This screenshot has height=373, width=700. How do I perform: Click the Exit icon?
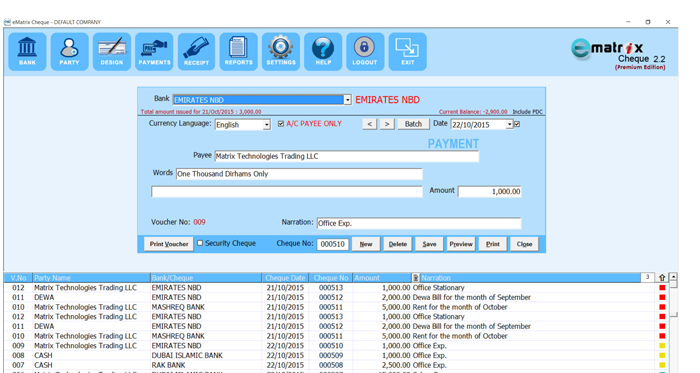pos(408,52)
